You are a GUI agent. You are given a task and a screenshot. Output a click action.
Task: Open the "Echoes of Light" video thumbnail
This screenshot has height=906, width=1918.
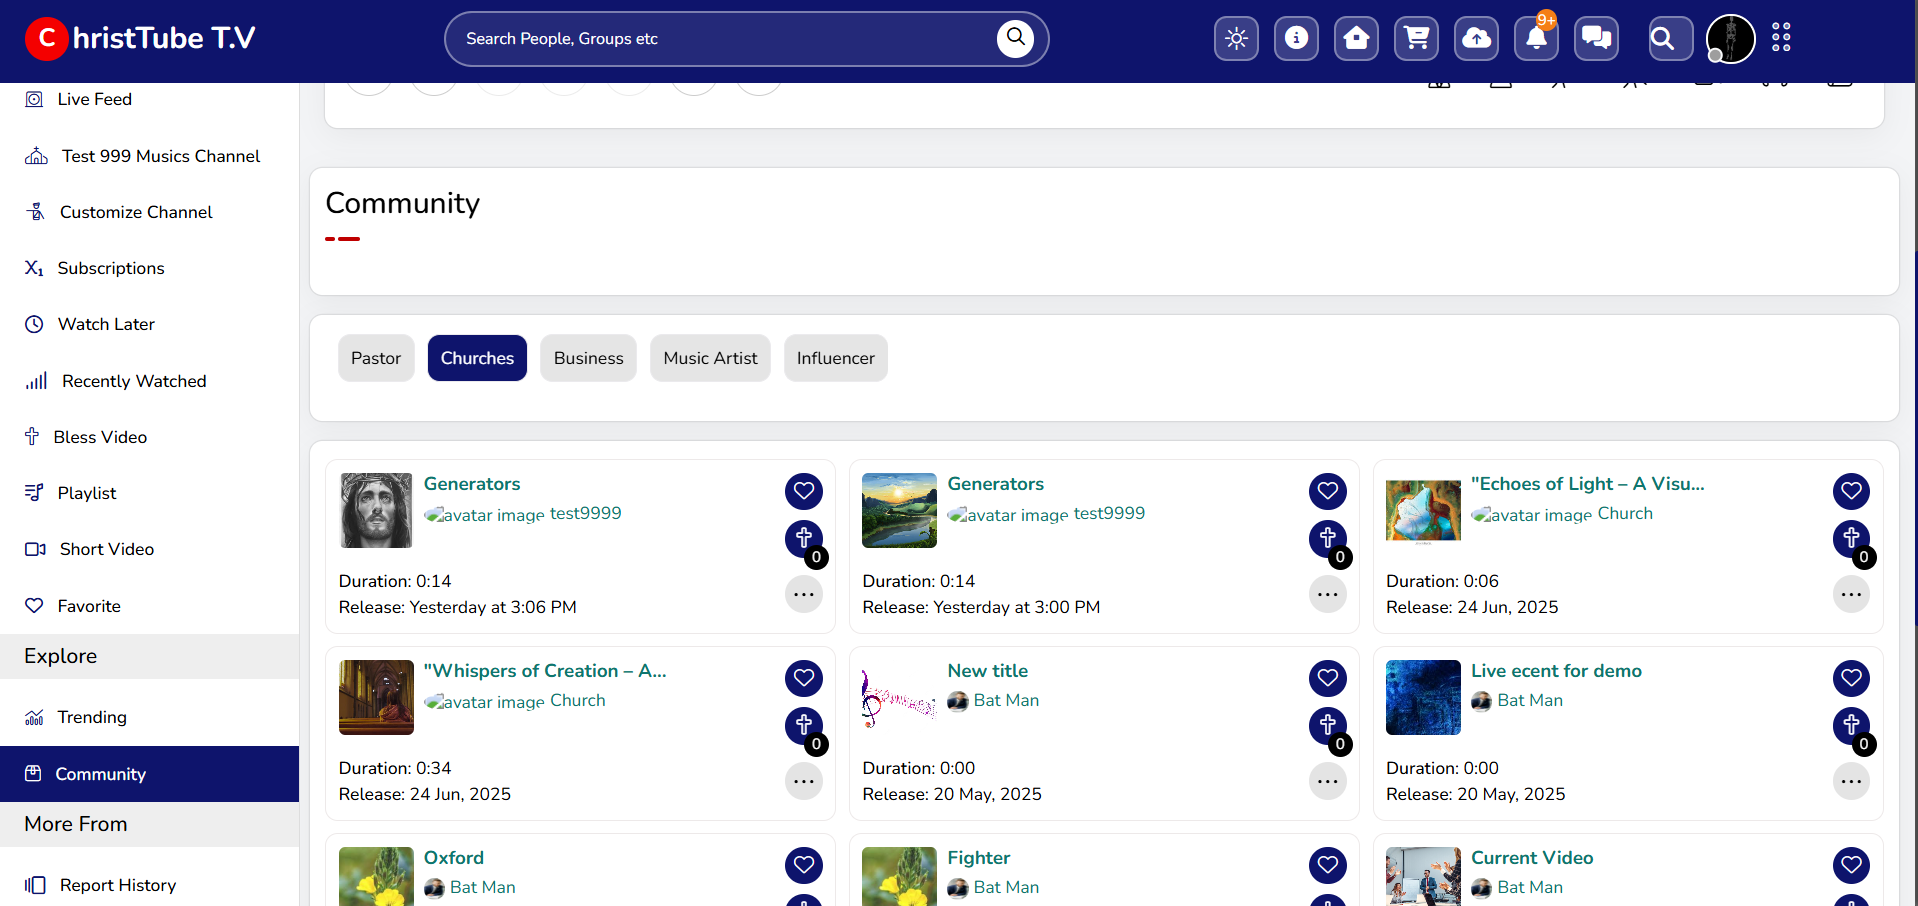(x=1422, y=510)
